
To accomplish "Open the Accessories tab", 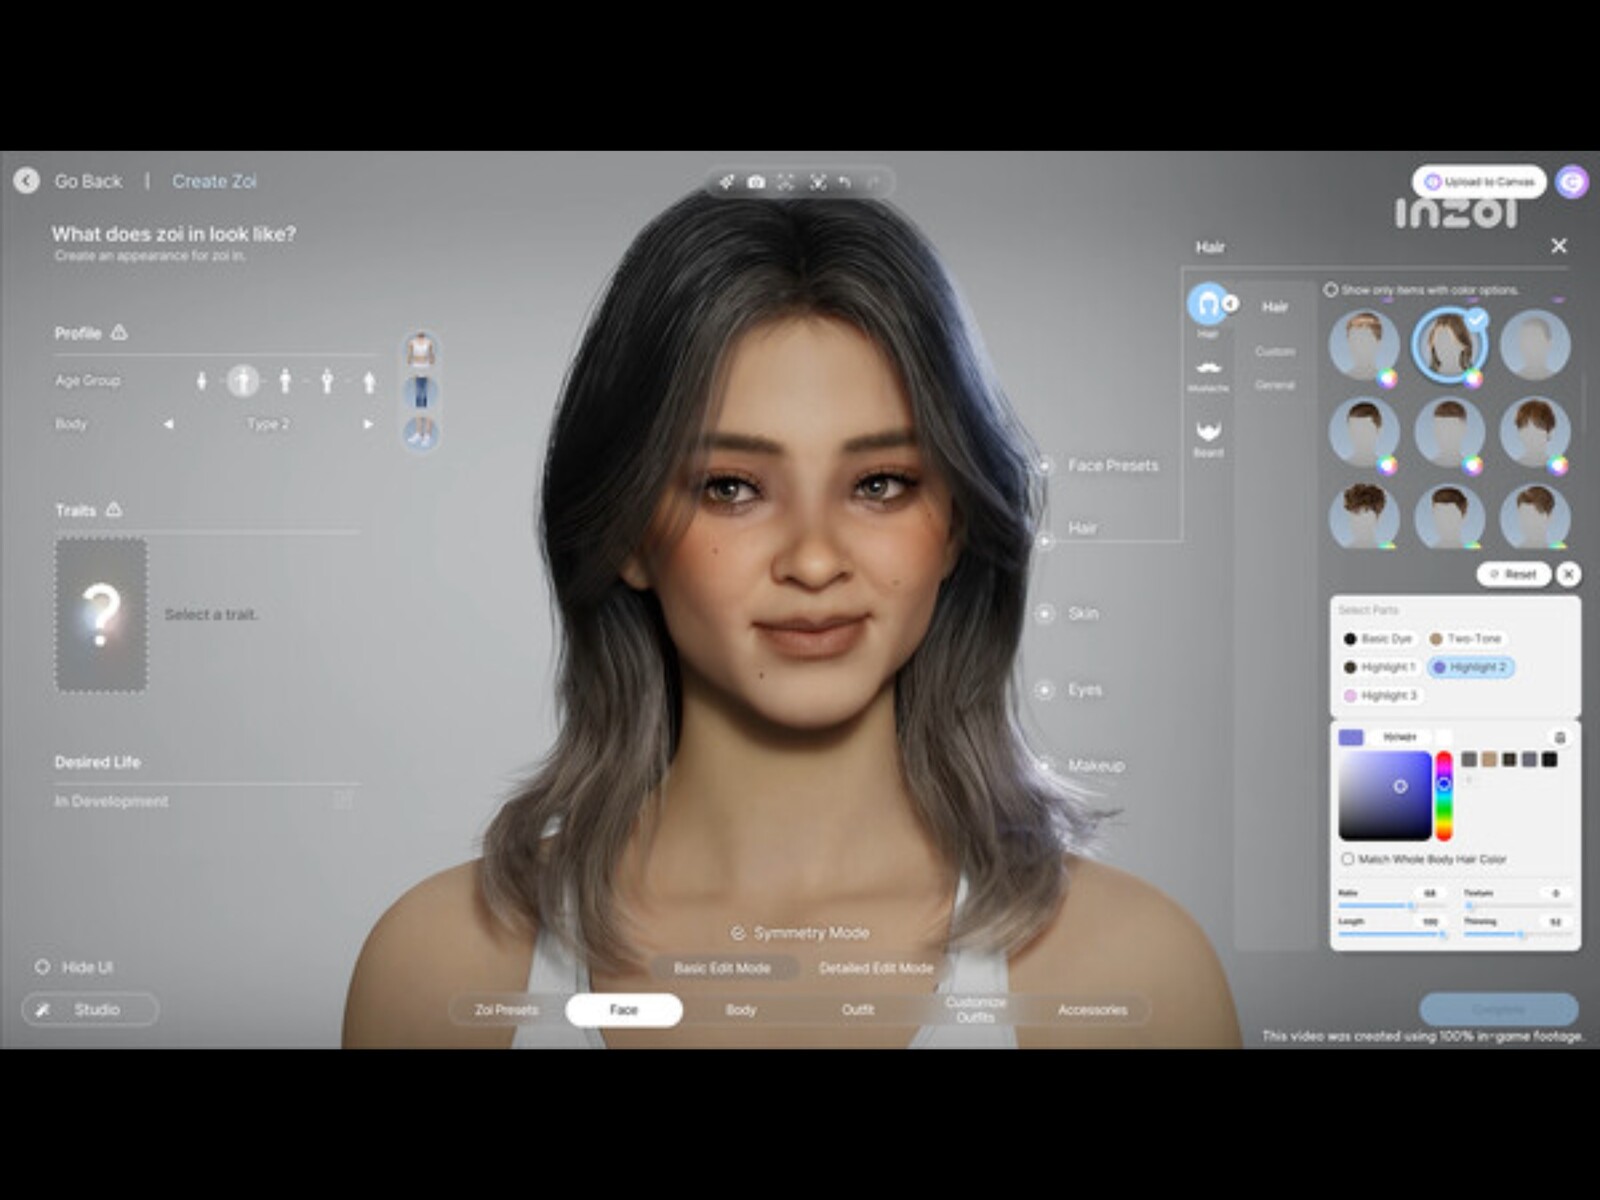I will pyautogui.click(x=1092, y=1010).
